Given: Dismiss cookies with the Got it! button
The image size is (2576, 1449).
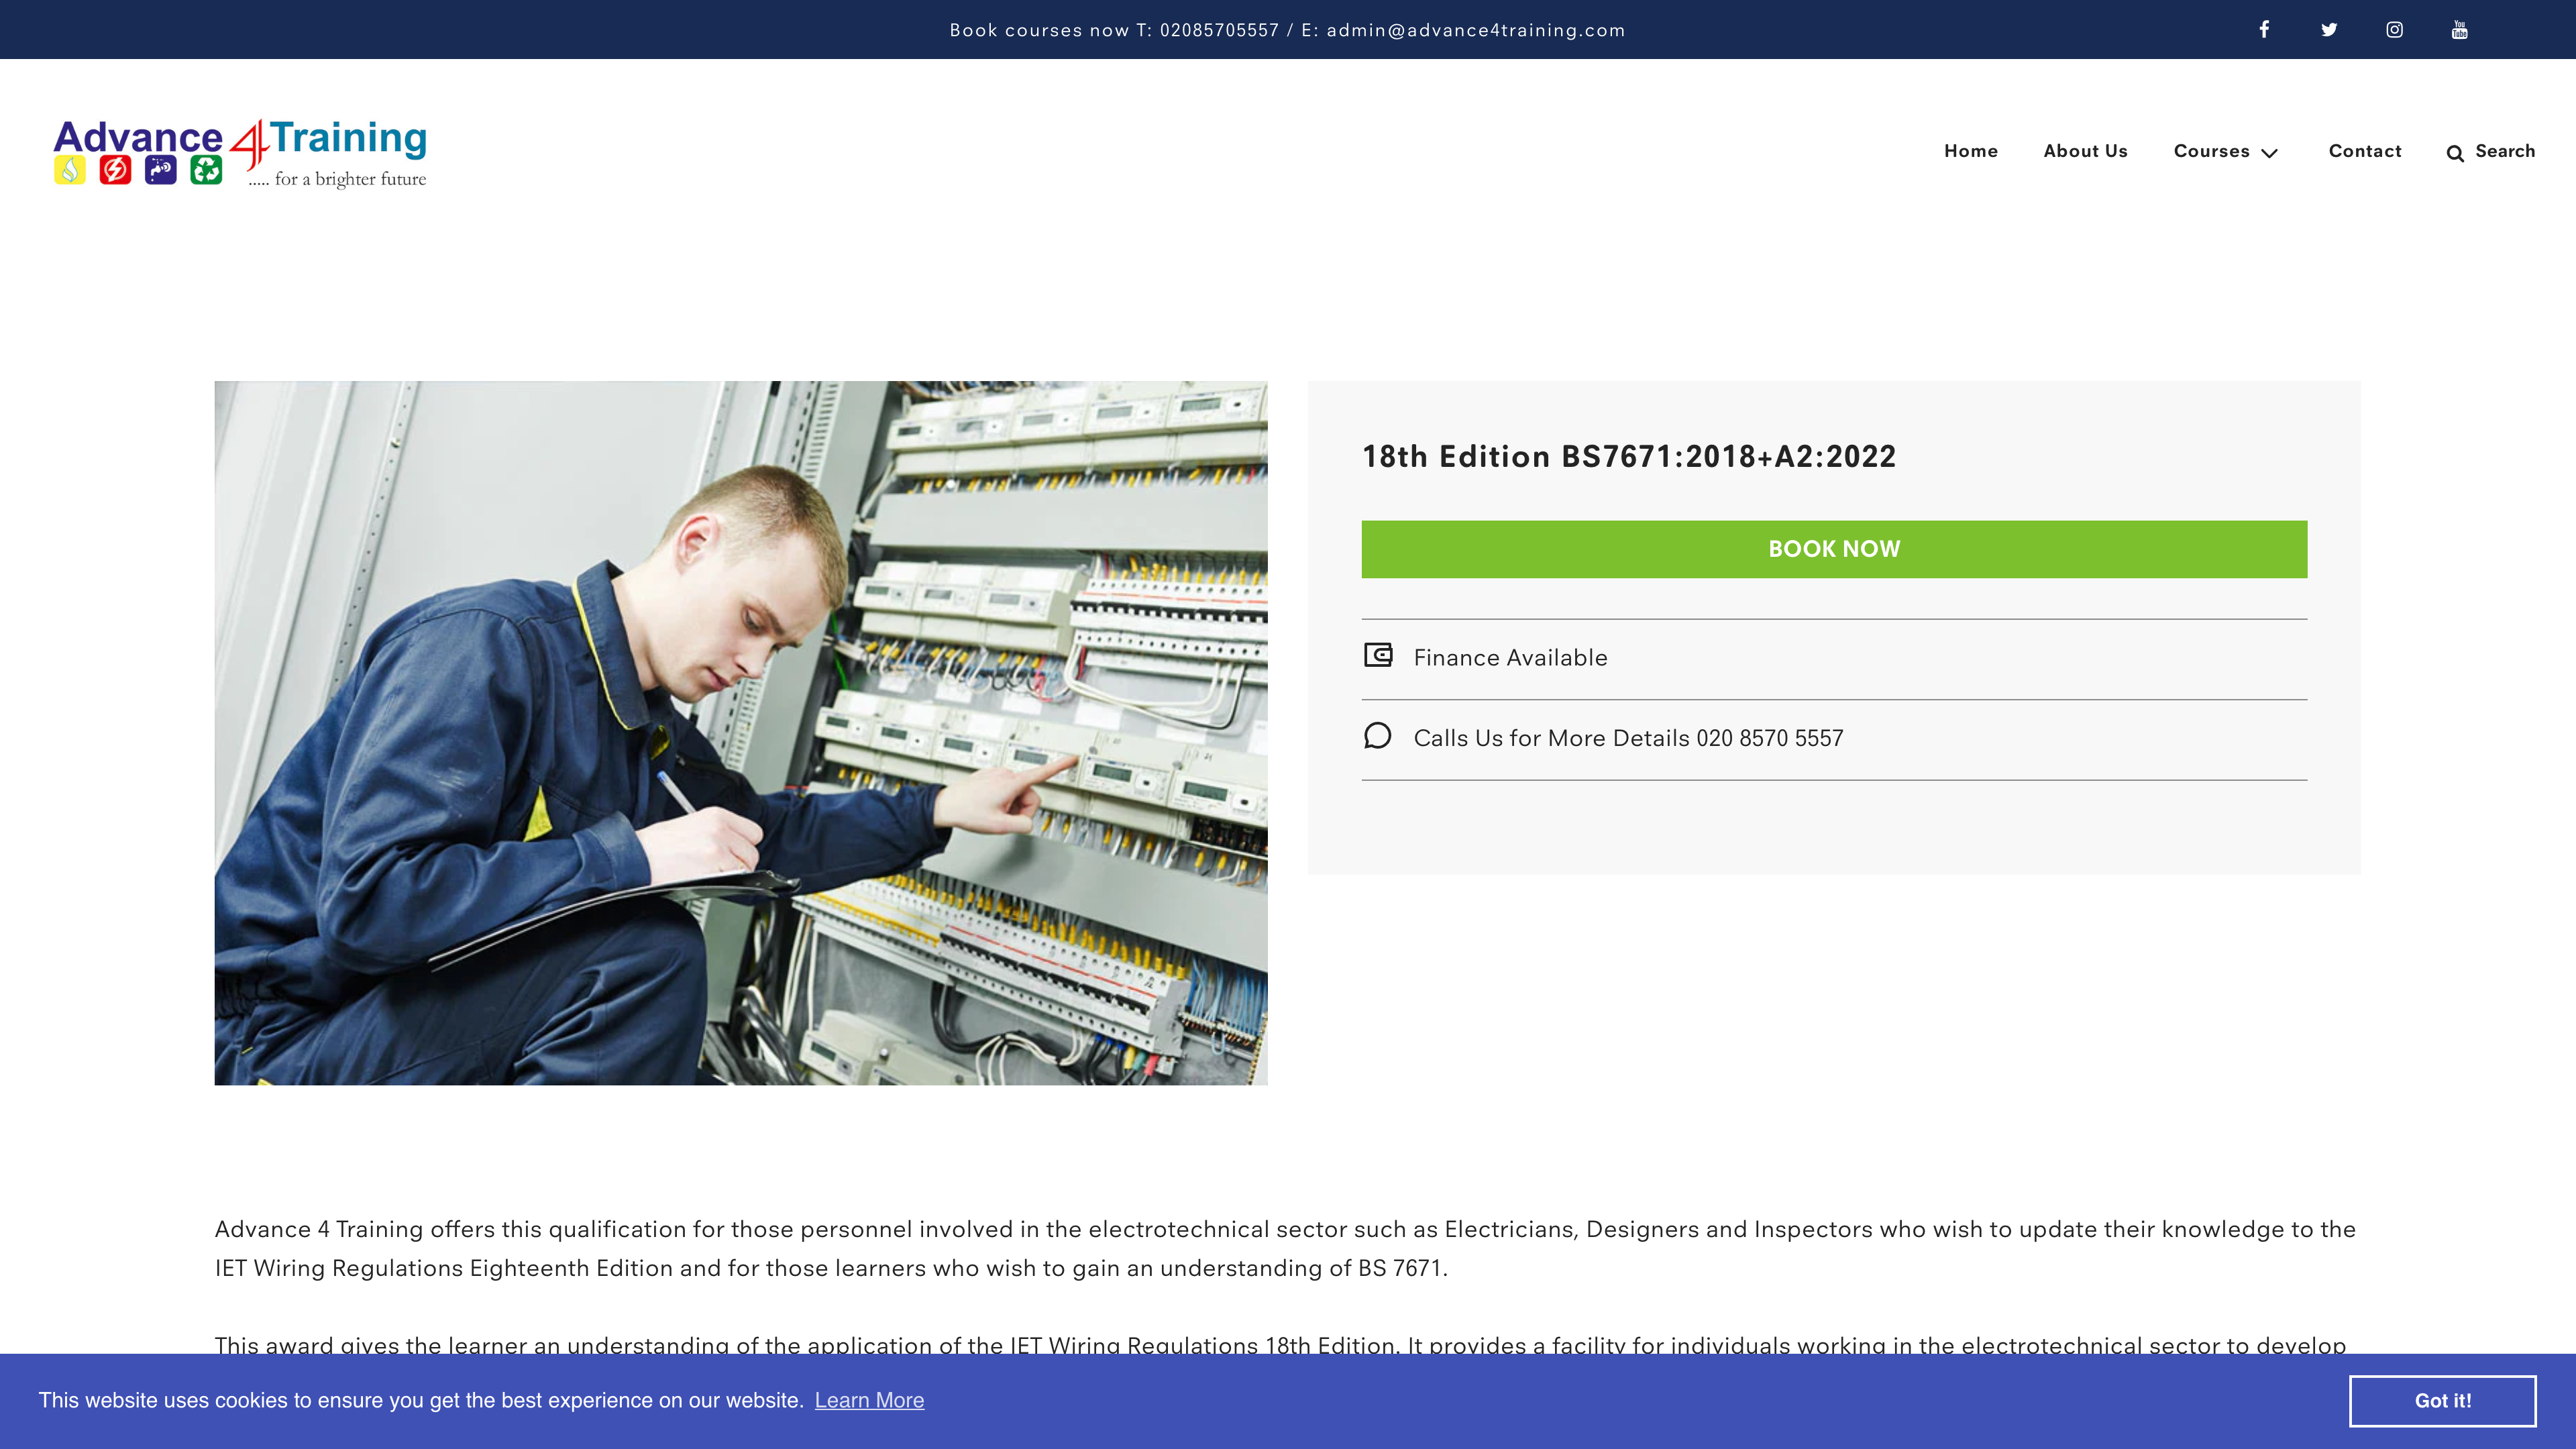Looking at the screenshot, I should coord(2443,1400).
